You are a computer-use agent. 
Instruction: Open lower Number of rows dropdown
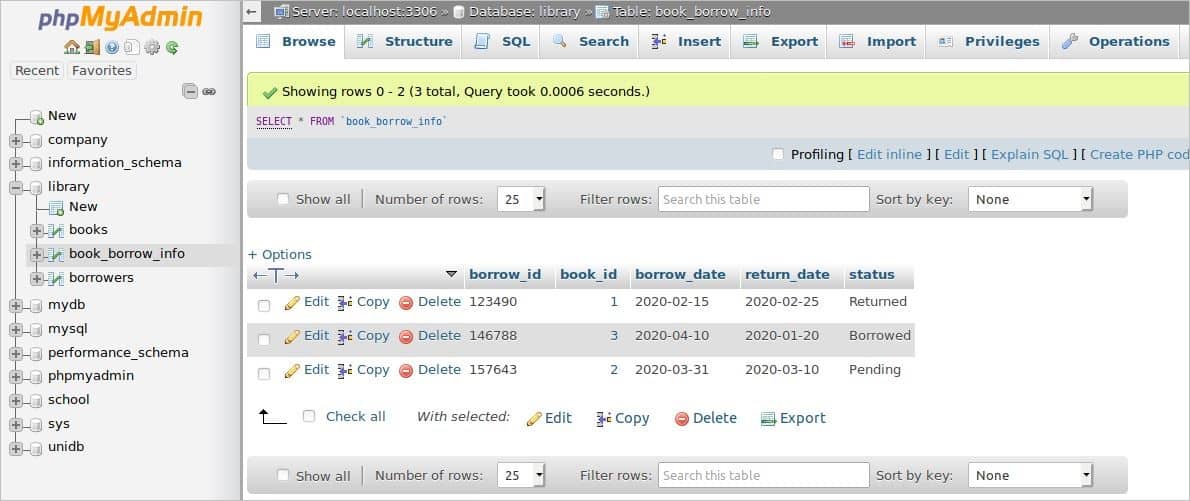point(521,476)
